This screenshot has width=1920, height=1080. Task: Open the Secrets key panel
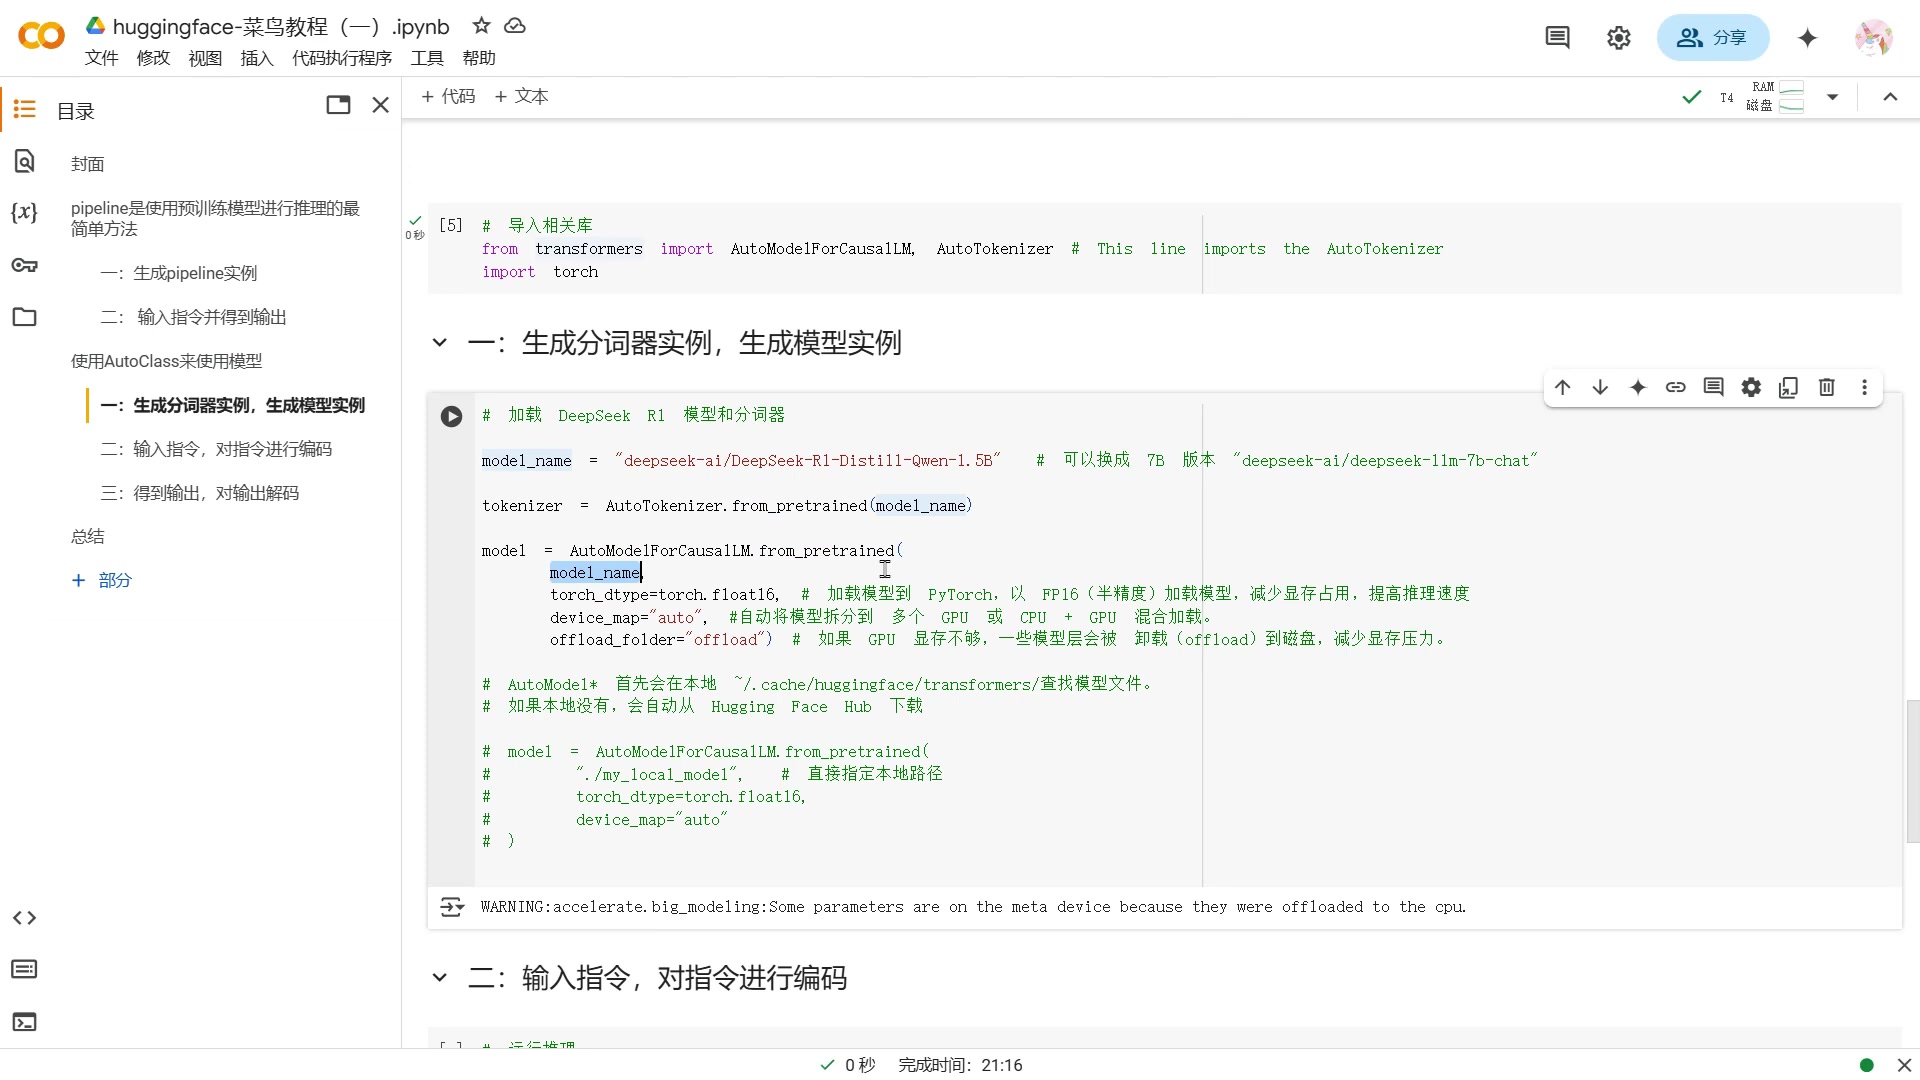[x=24, y=266]
